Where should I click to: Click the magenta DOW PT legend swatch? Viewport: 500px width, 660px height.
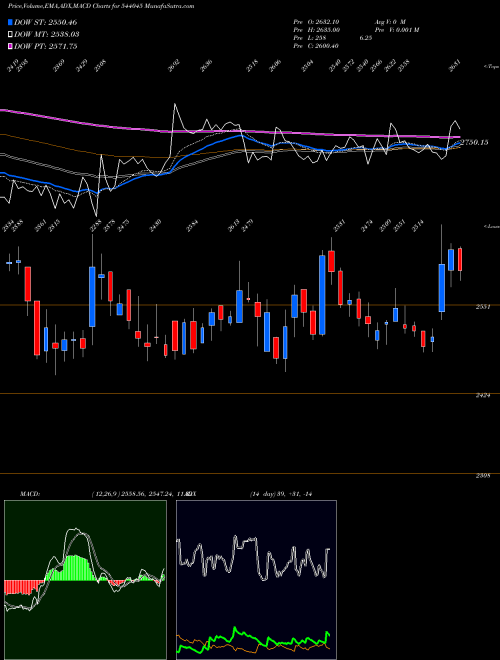10,47
